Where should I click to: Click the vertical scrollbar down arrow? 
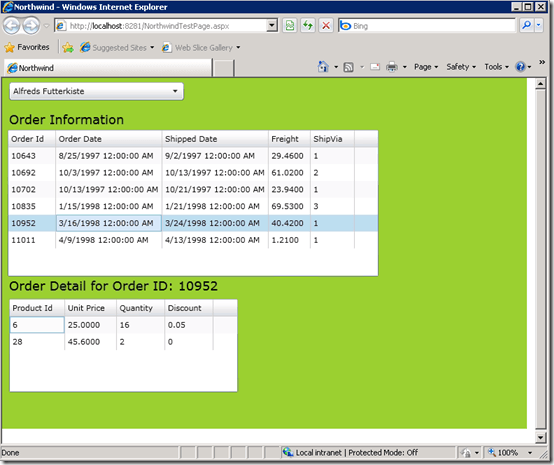540,437
